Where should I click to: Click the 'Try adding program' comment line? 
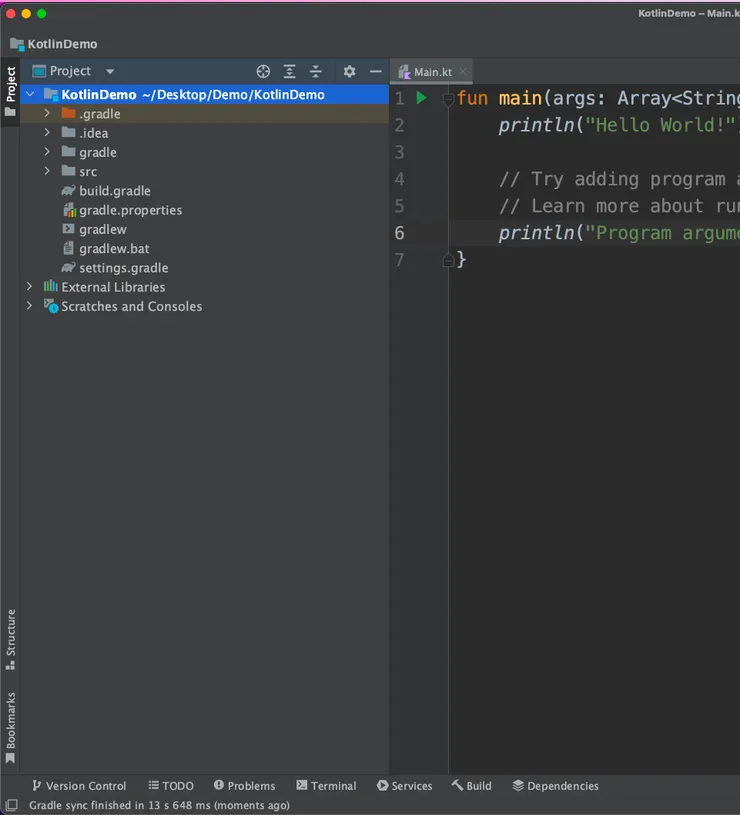(x=618, y=179)
